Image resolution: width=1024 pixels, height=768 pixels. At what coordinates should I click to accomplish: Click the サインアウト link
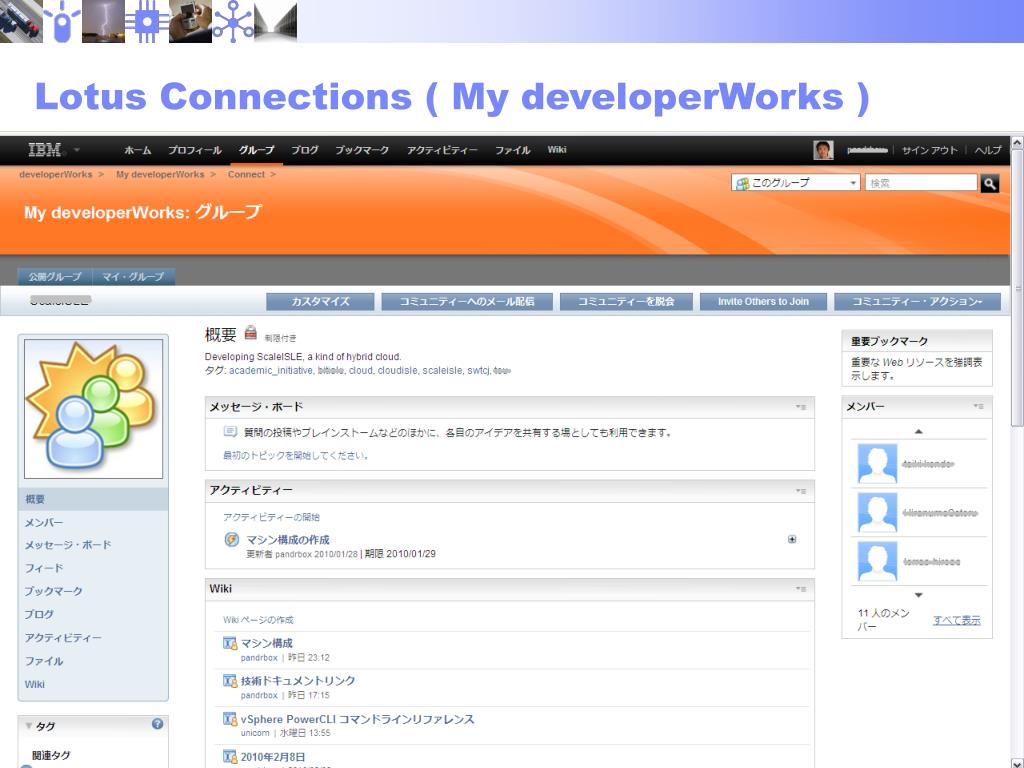(930, 150)
